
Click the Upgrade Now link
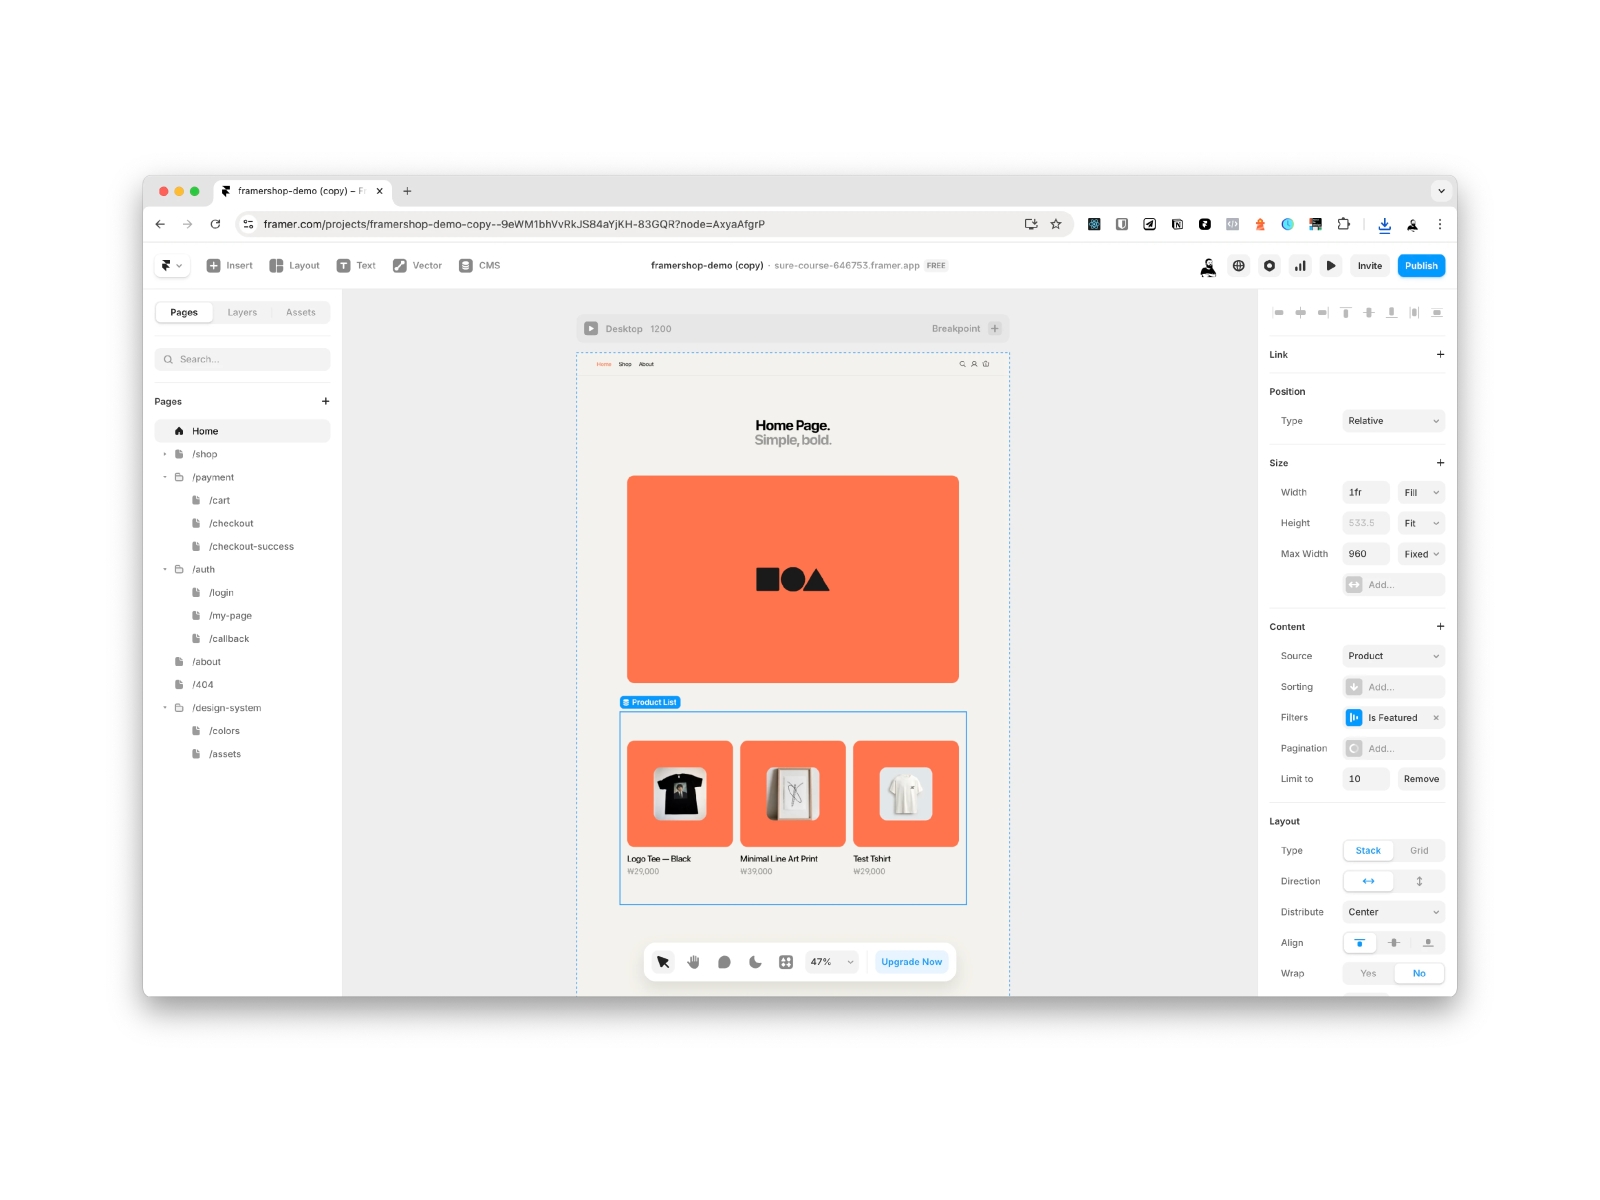[x=910, y=961]
